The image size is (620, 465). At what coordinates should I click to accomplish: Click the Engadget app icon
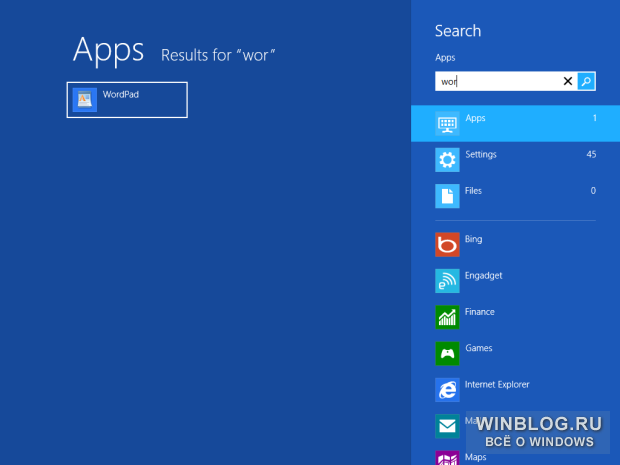click(x=447, y=281)
